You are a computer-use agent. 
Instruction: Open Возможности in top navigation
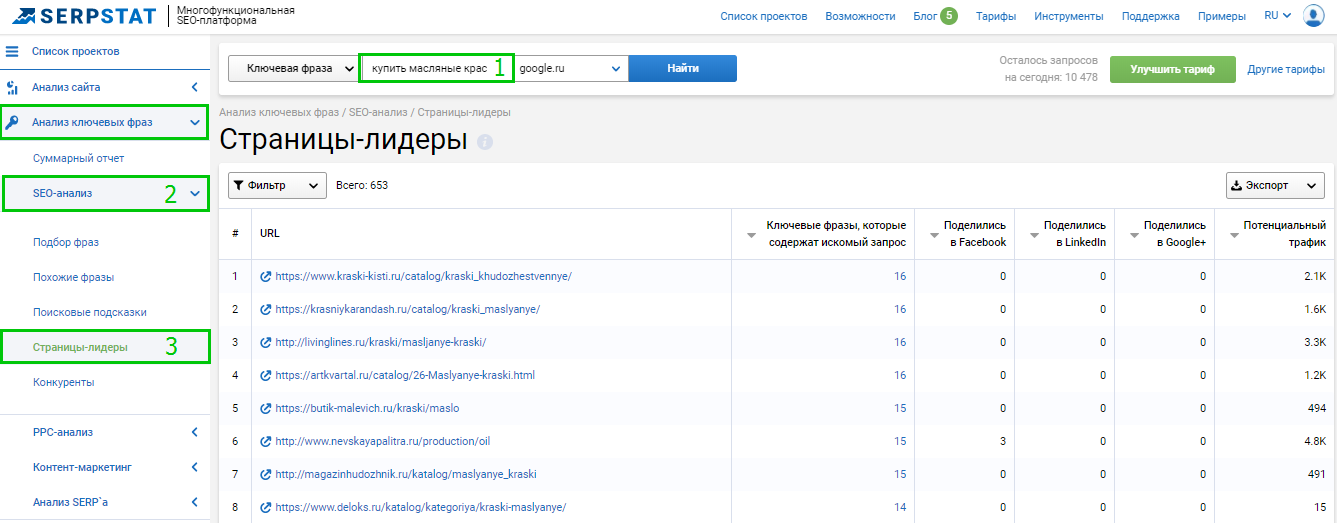(x=861, y=16)
